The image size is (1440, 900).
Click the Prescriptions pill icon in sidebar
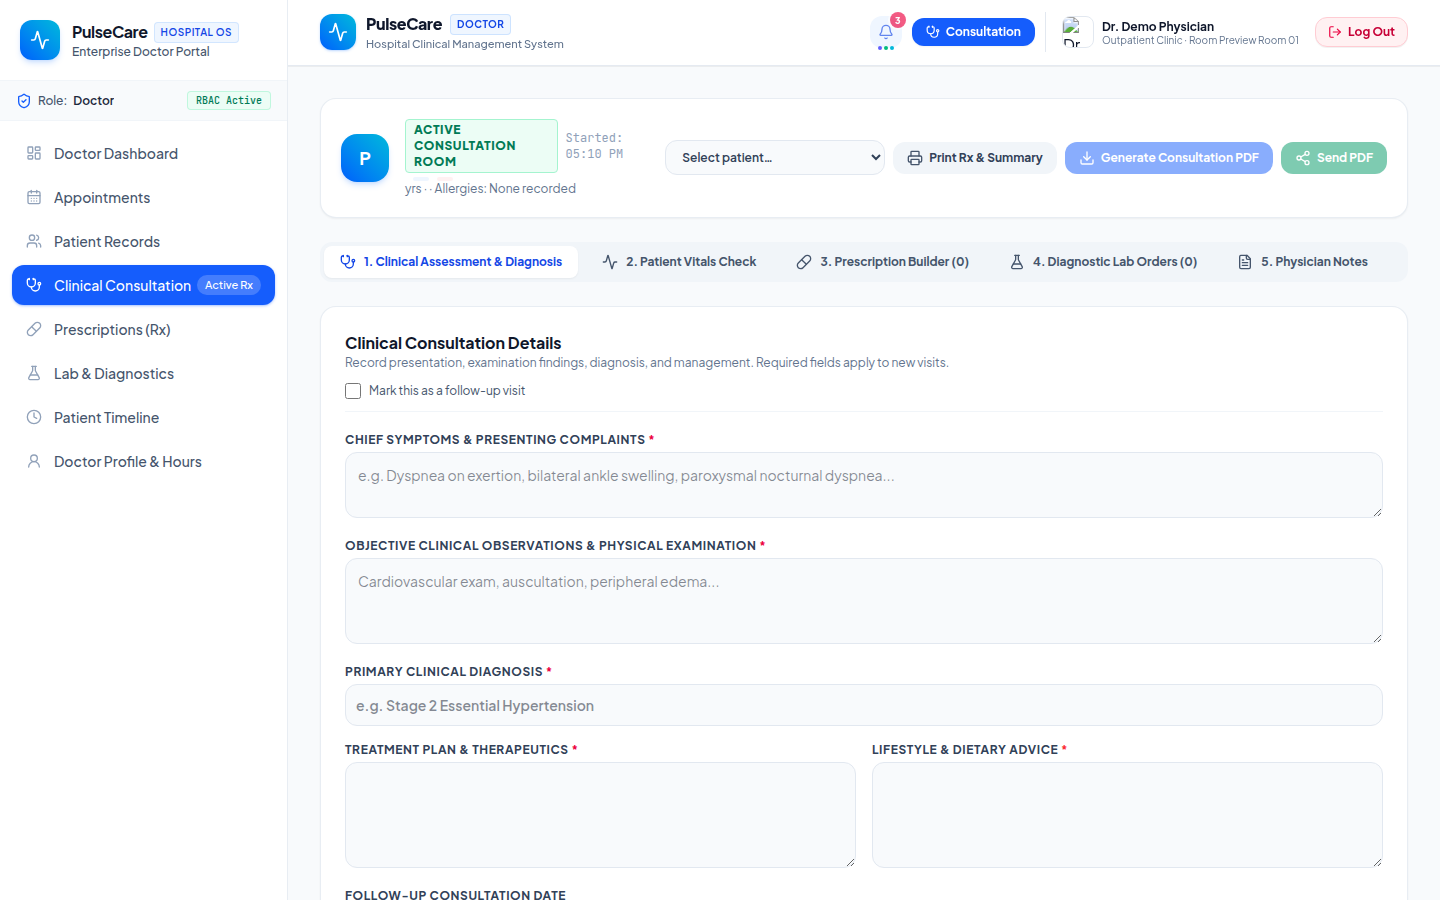tap(34, 329)
